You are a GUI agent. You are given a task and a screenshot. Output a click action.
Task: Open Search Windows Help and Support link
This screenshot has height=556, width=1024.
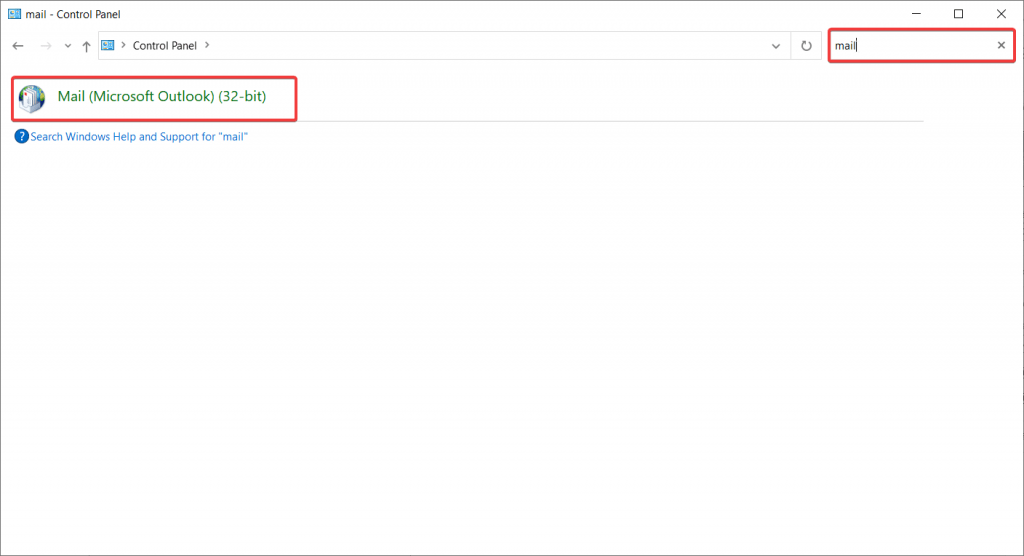139,137
